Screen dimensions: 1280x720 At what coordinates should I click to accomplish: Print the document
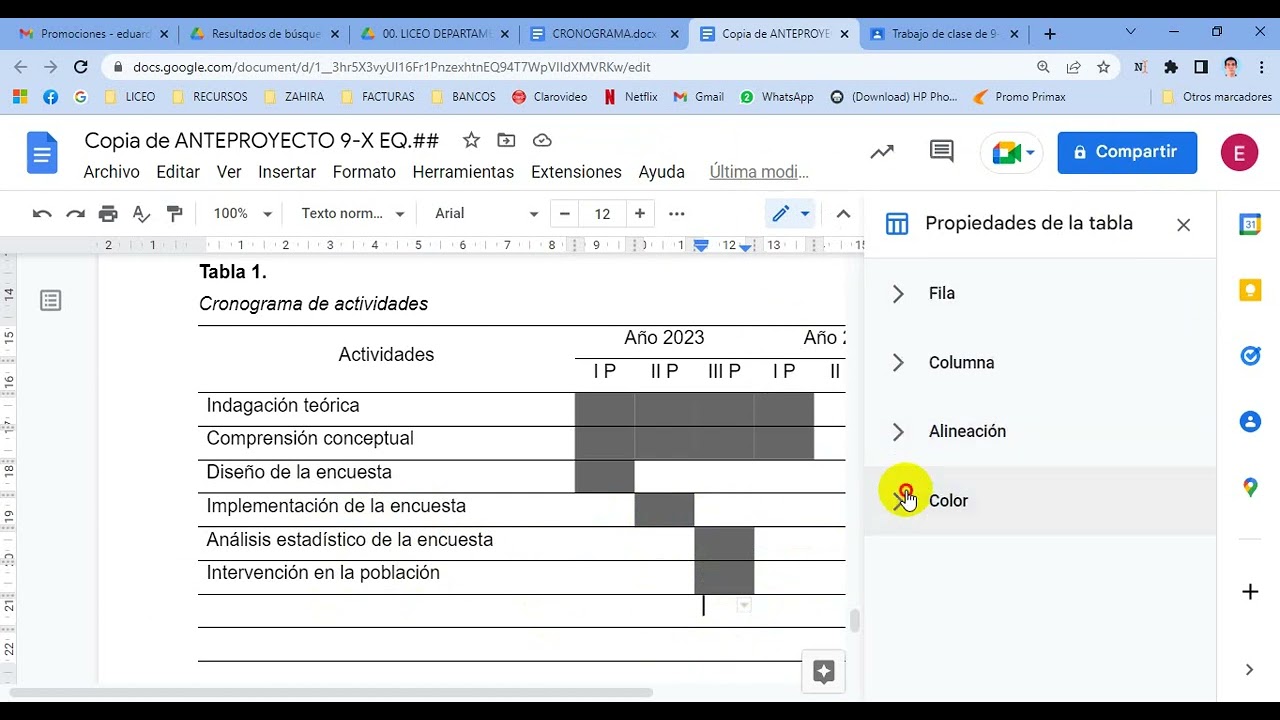108,214
